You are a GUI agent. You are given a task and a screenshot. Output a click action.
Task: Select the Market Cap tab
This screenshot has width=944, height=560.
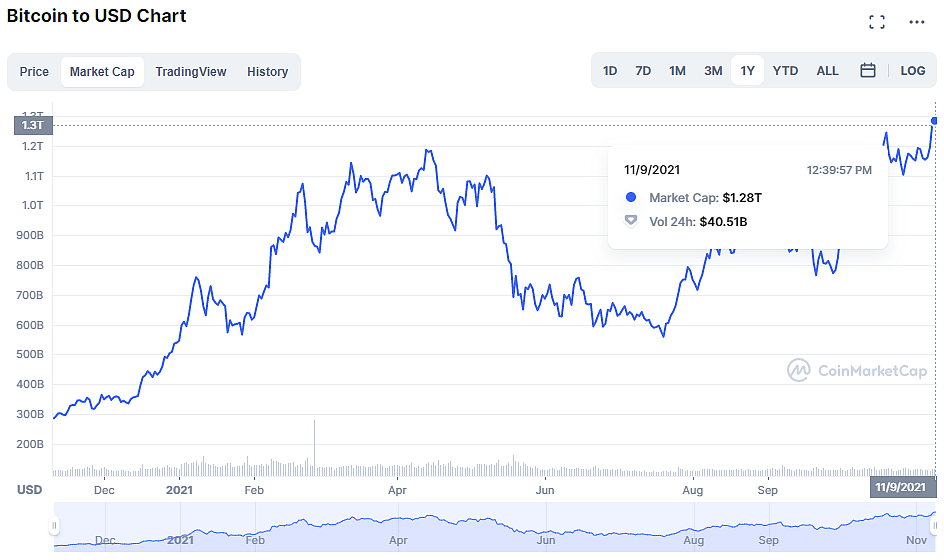(x=102, y=72)
